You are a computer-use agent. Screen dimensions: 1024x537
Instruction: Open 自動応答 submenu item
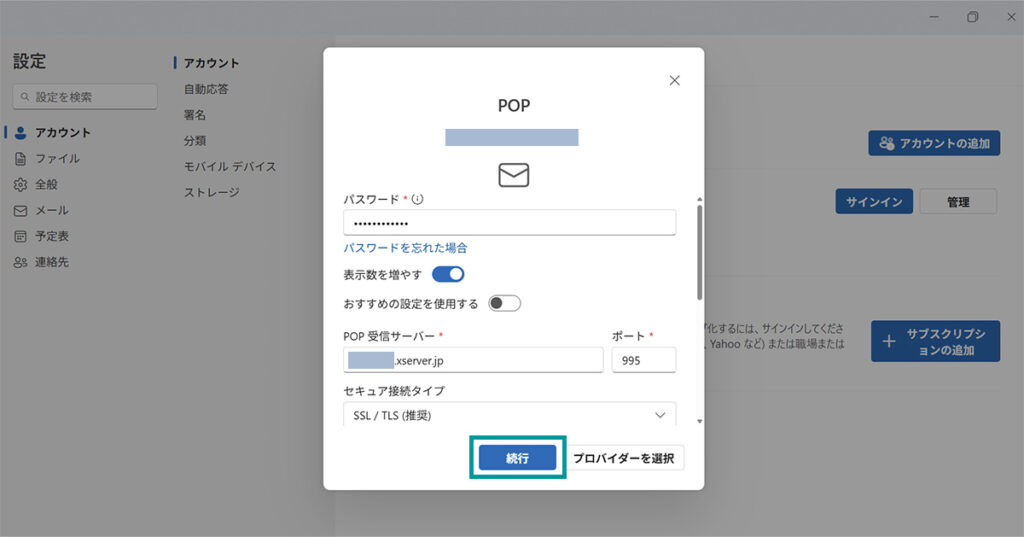[x=206, y=89]
